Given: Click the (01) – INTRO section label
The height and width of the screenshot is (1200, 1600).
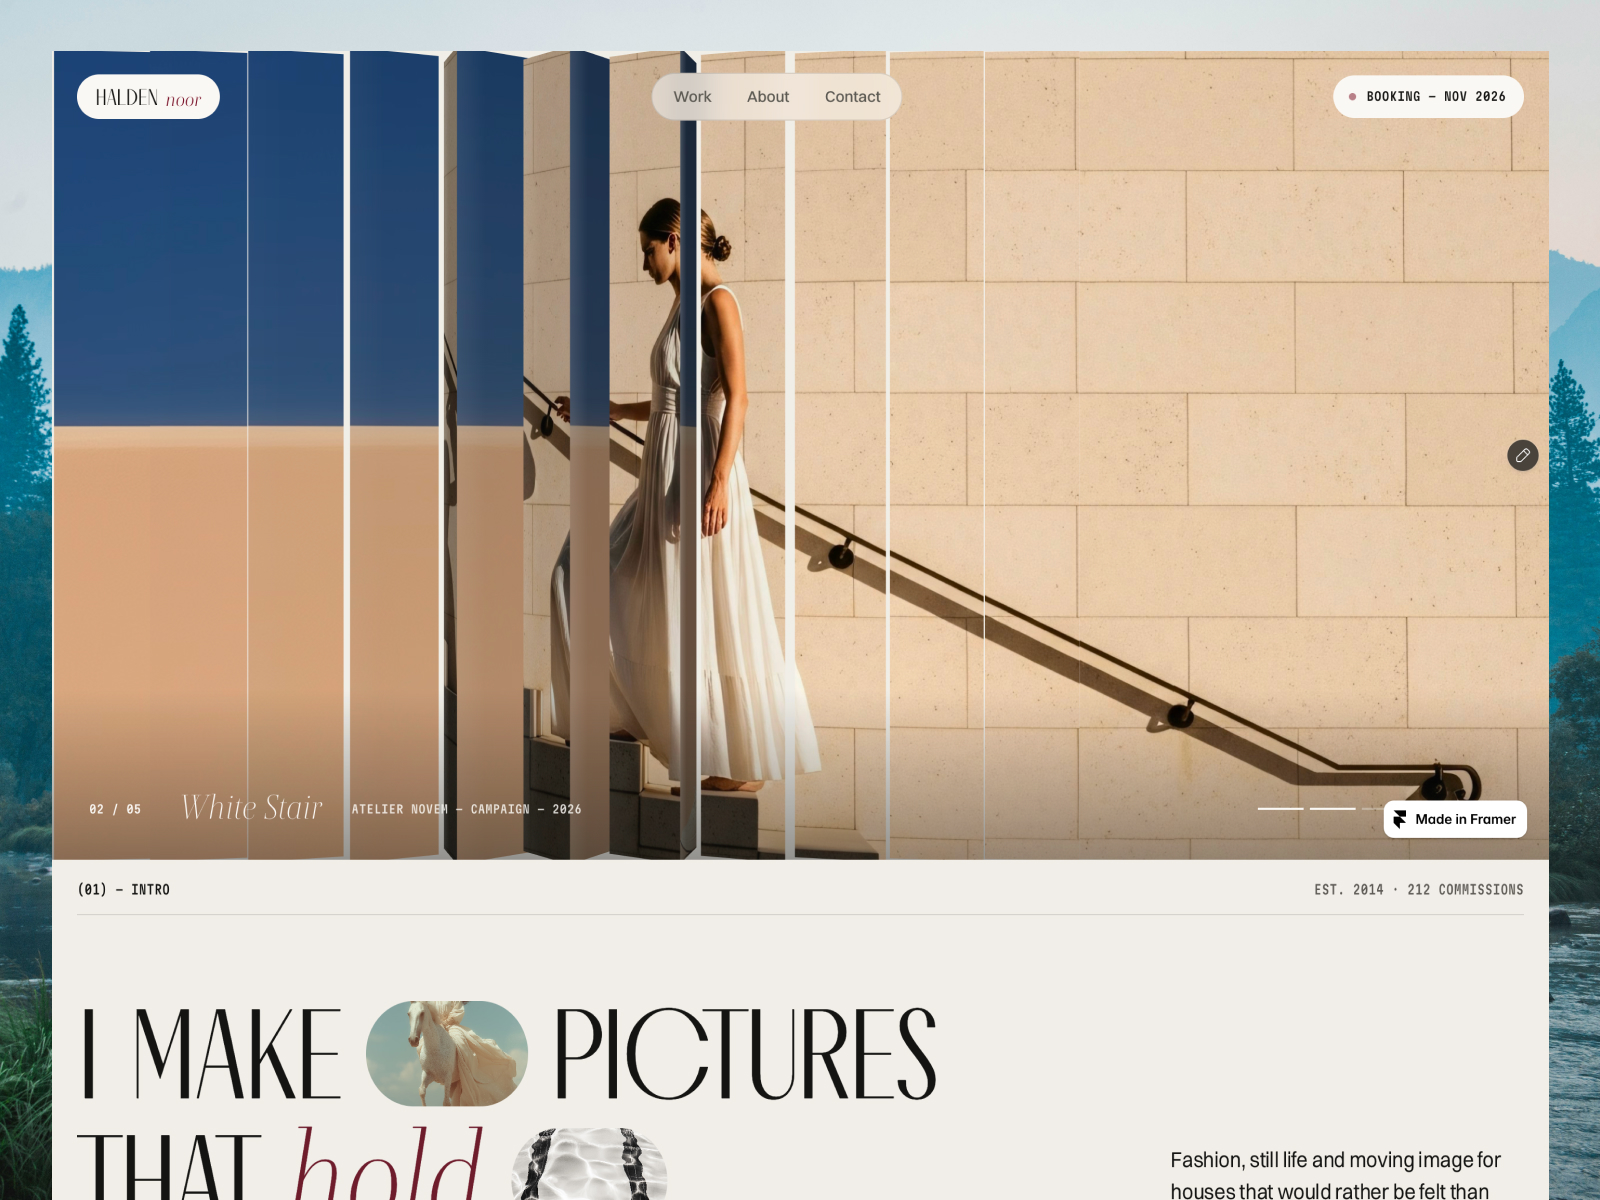Looking at the screenshot, I should pos(124,889).
